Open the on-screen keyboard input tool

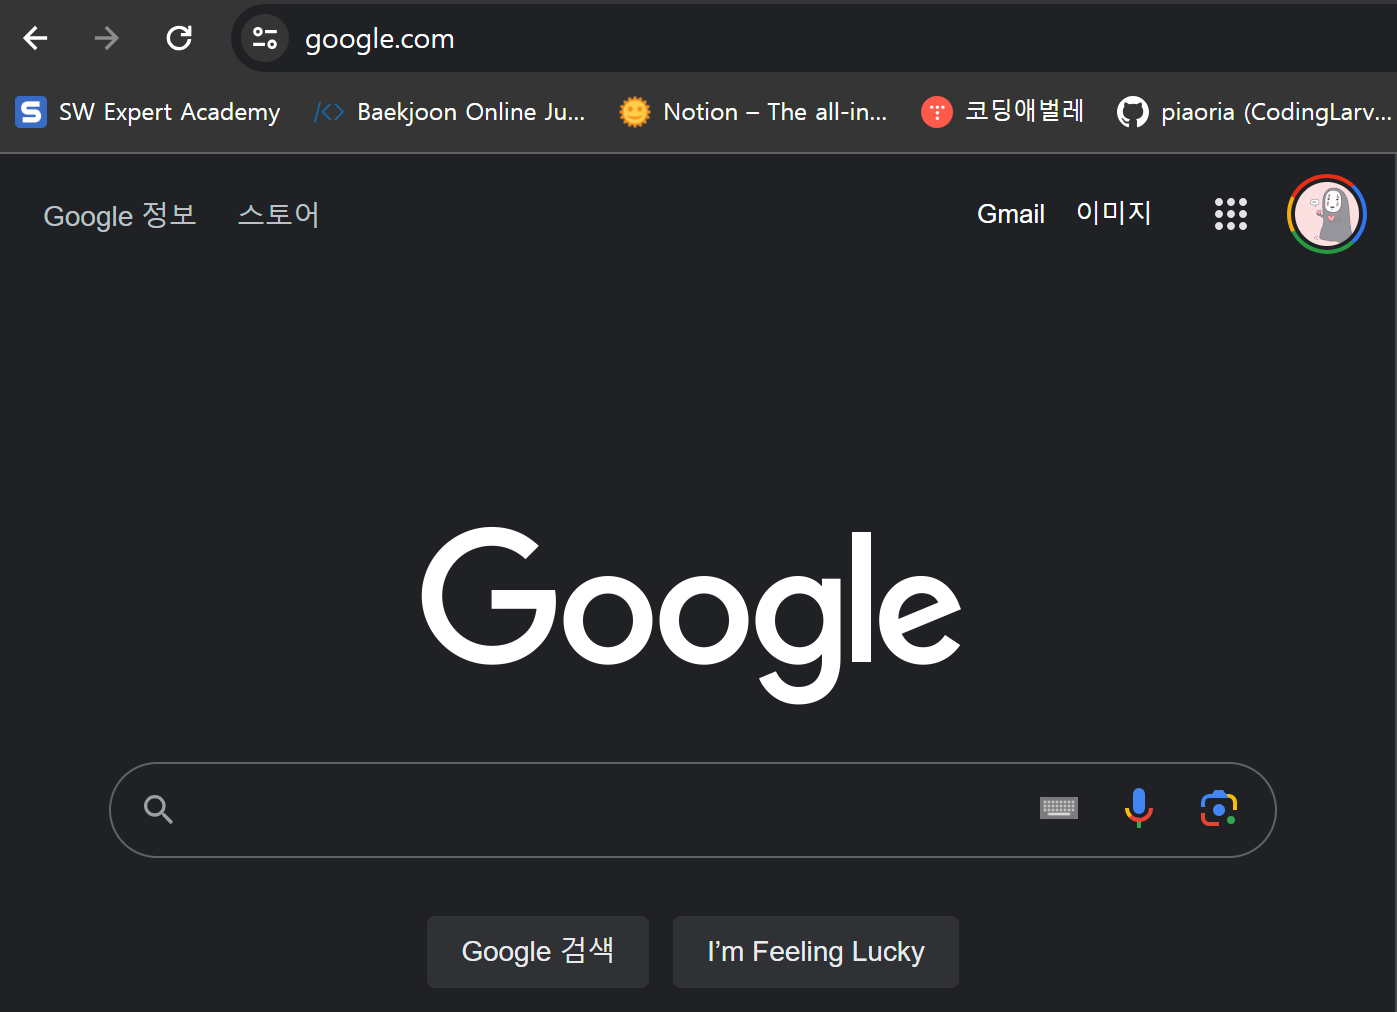1059,808
